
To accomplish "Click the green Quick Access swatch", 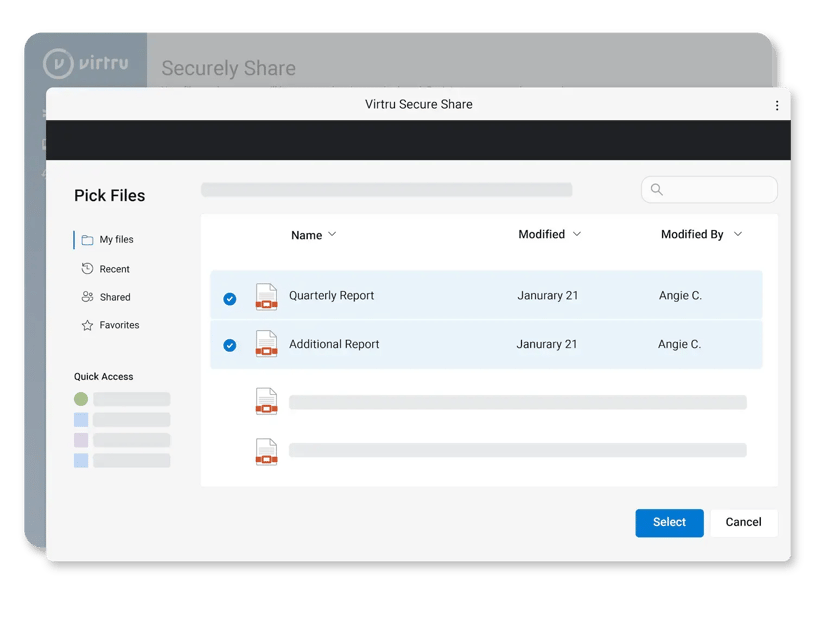I will [x=82, y=398].
